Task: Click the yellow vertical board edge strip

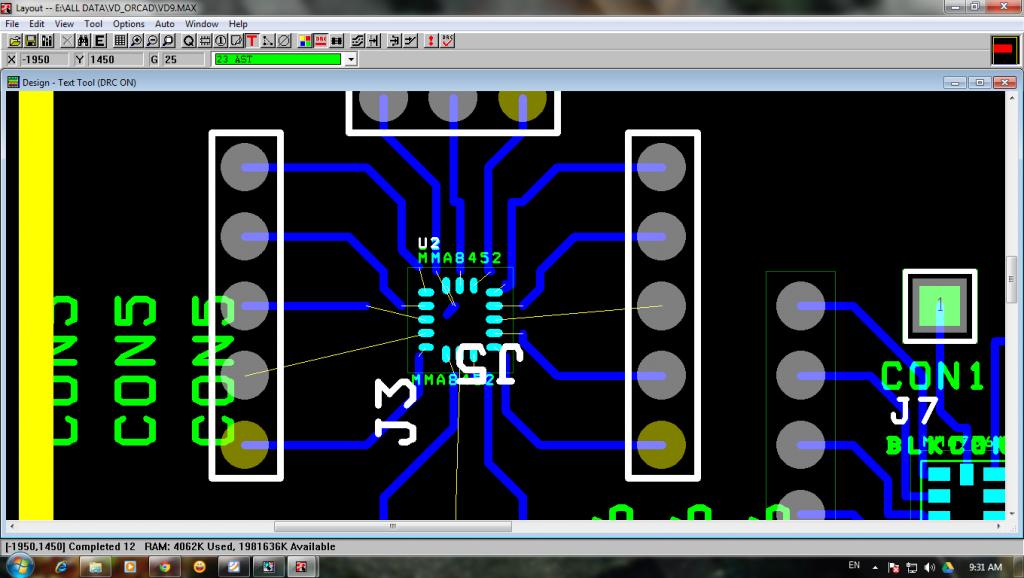Action: [x=36, y=305]
